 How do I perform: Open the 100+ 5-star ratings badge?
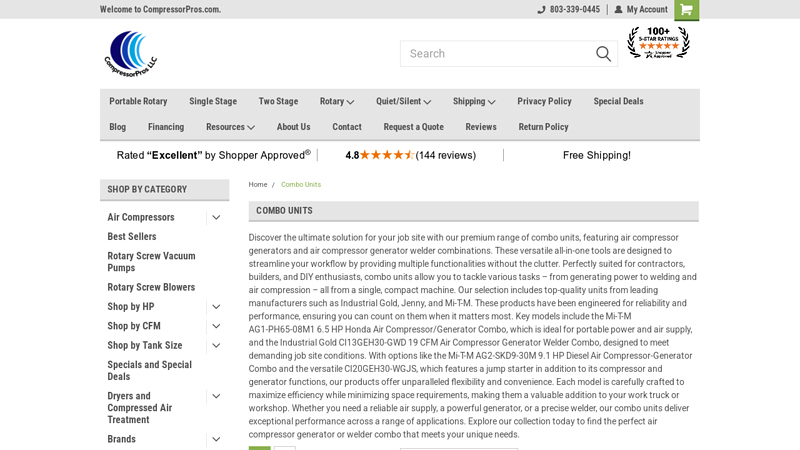pos(658,43)
